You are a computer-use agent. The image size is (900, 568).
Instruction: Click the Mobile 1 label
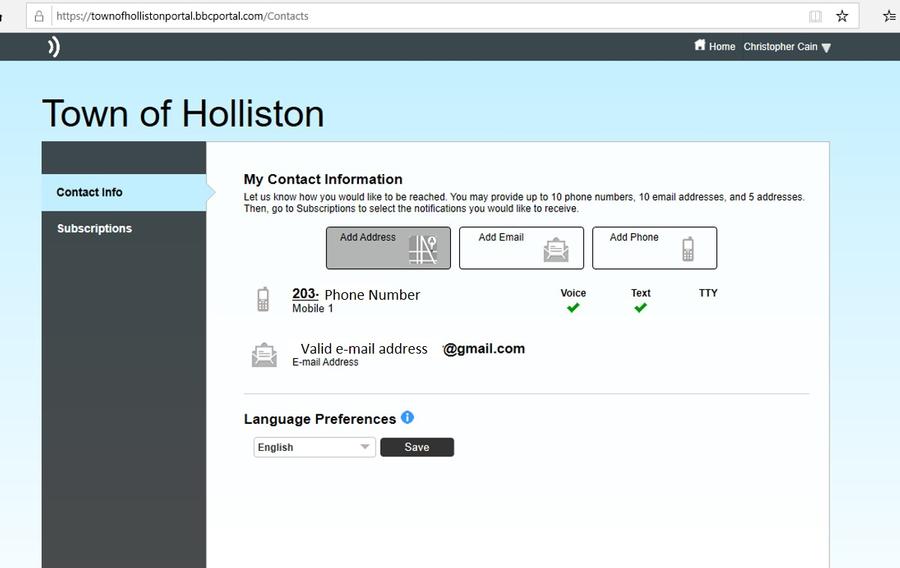(x=313, y=309)
